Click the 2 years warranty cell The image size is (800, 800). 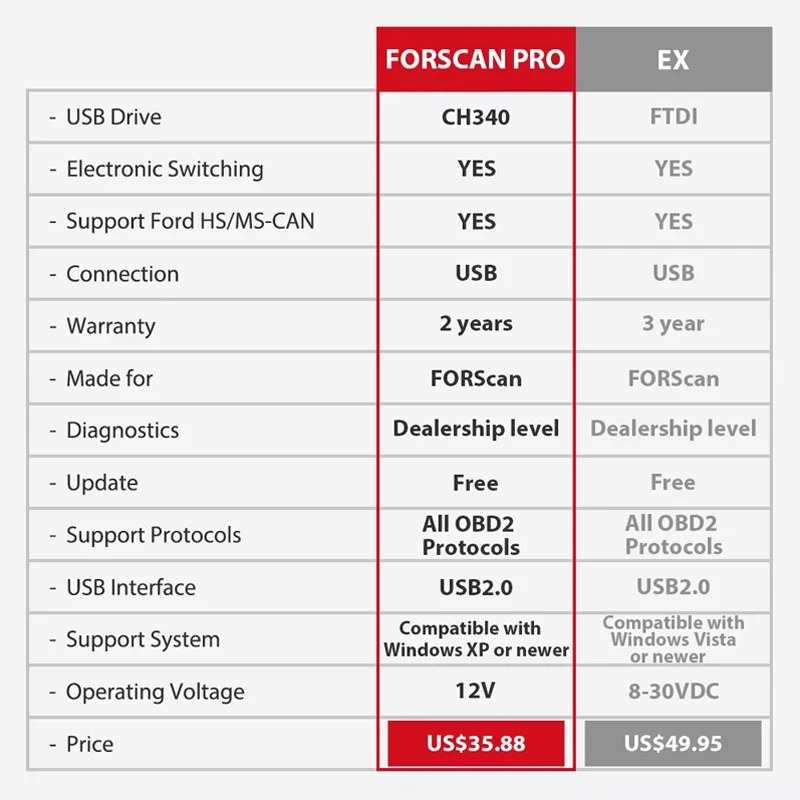pos(476,324)
